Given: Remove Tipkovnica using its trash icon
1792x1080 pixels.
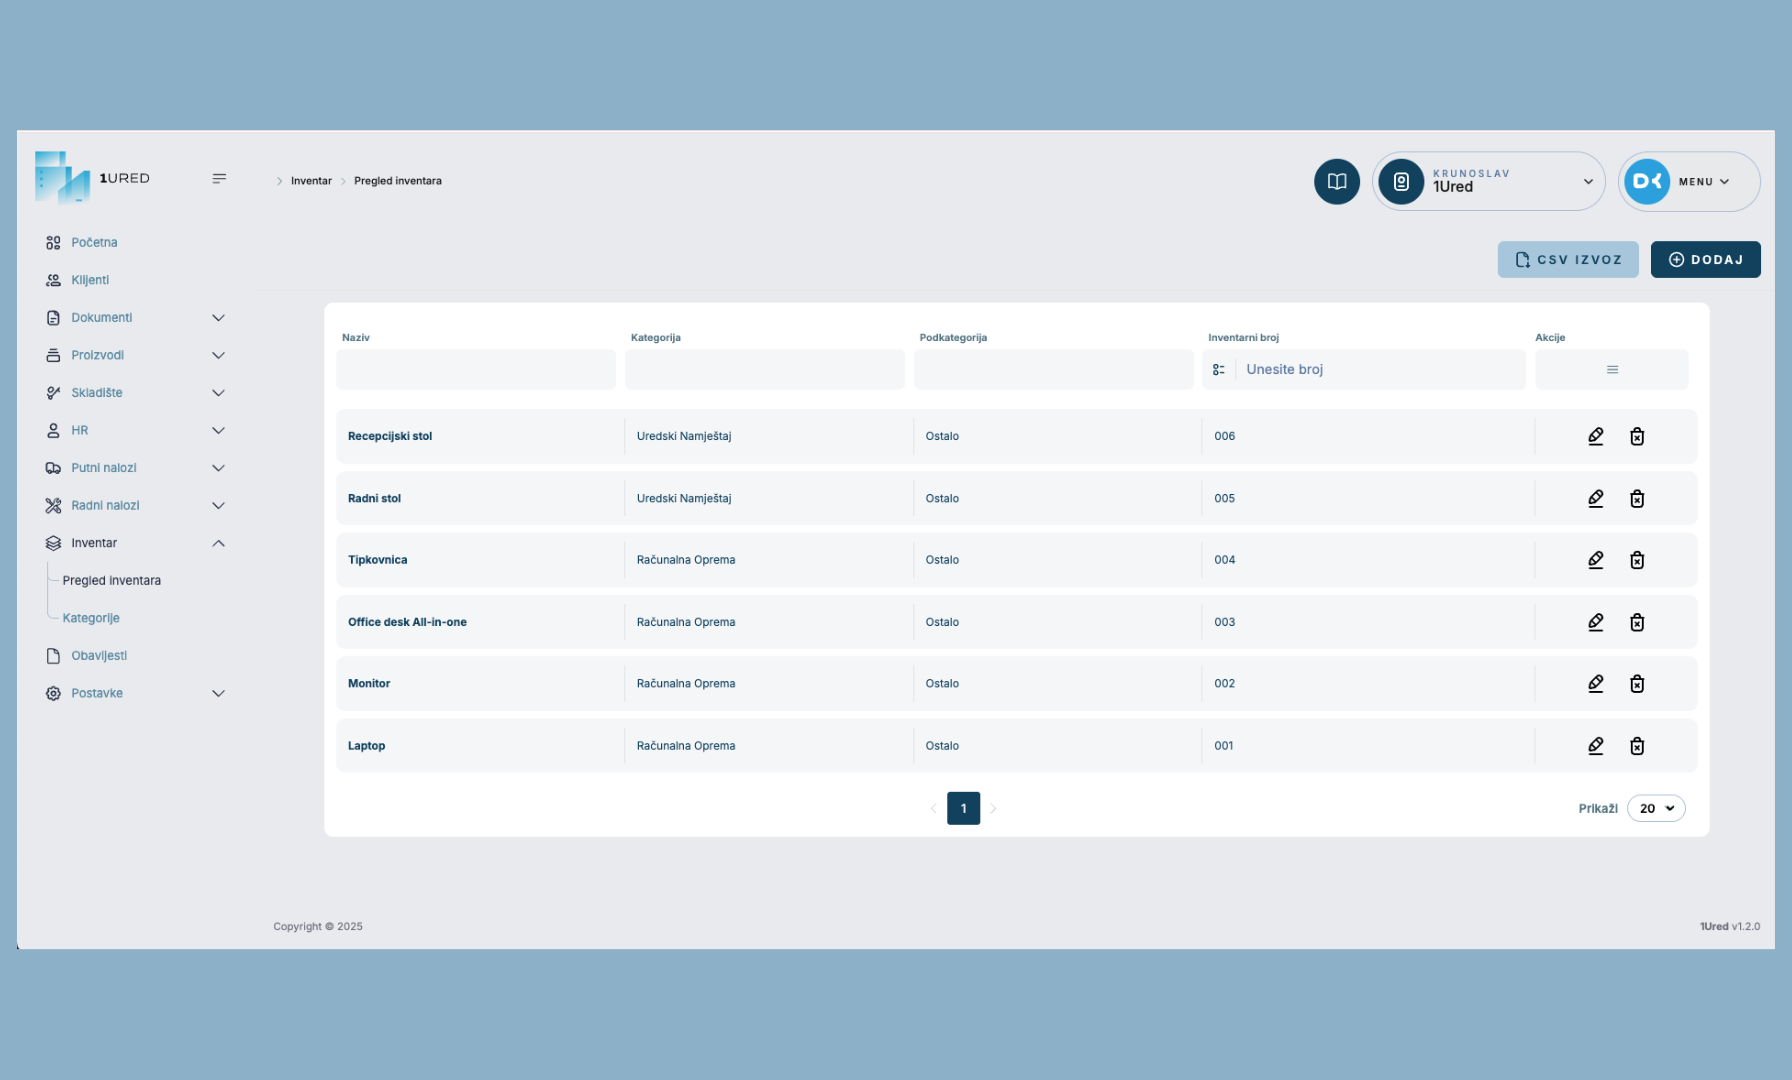Looking at the screenshot, I should [1637, 560].
